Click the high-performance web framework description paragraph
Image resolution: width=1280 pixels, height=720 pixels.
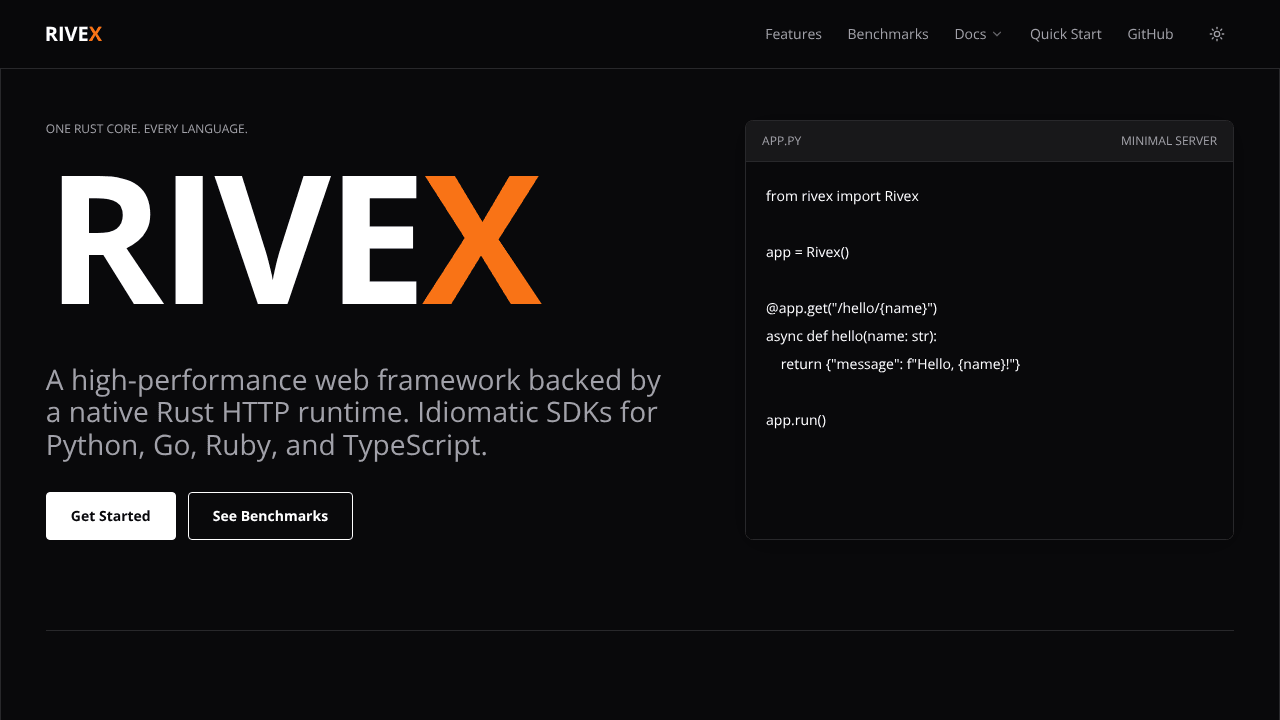[354, 412]
